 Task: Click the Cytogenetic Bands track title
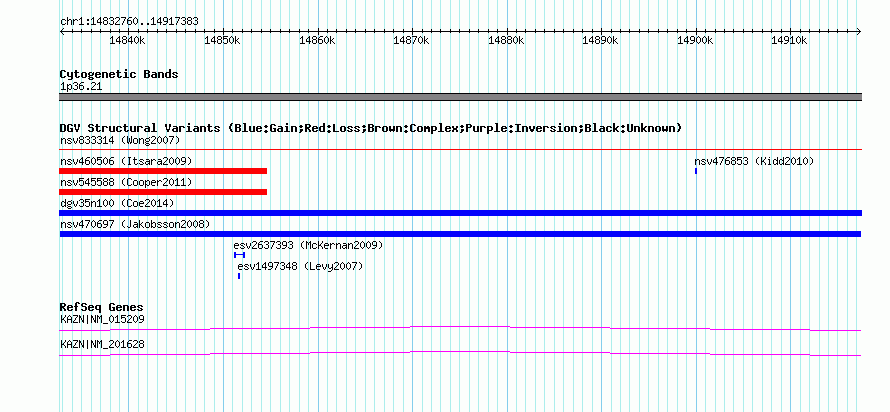119,74
